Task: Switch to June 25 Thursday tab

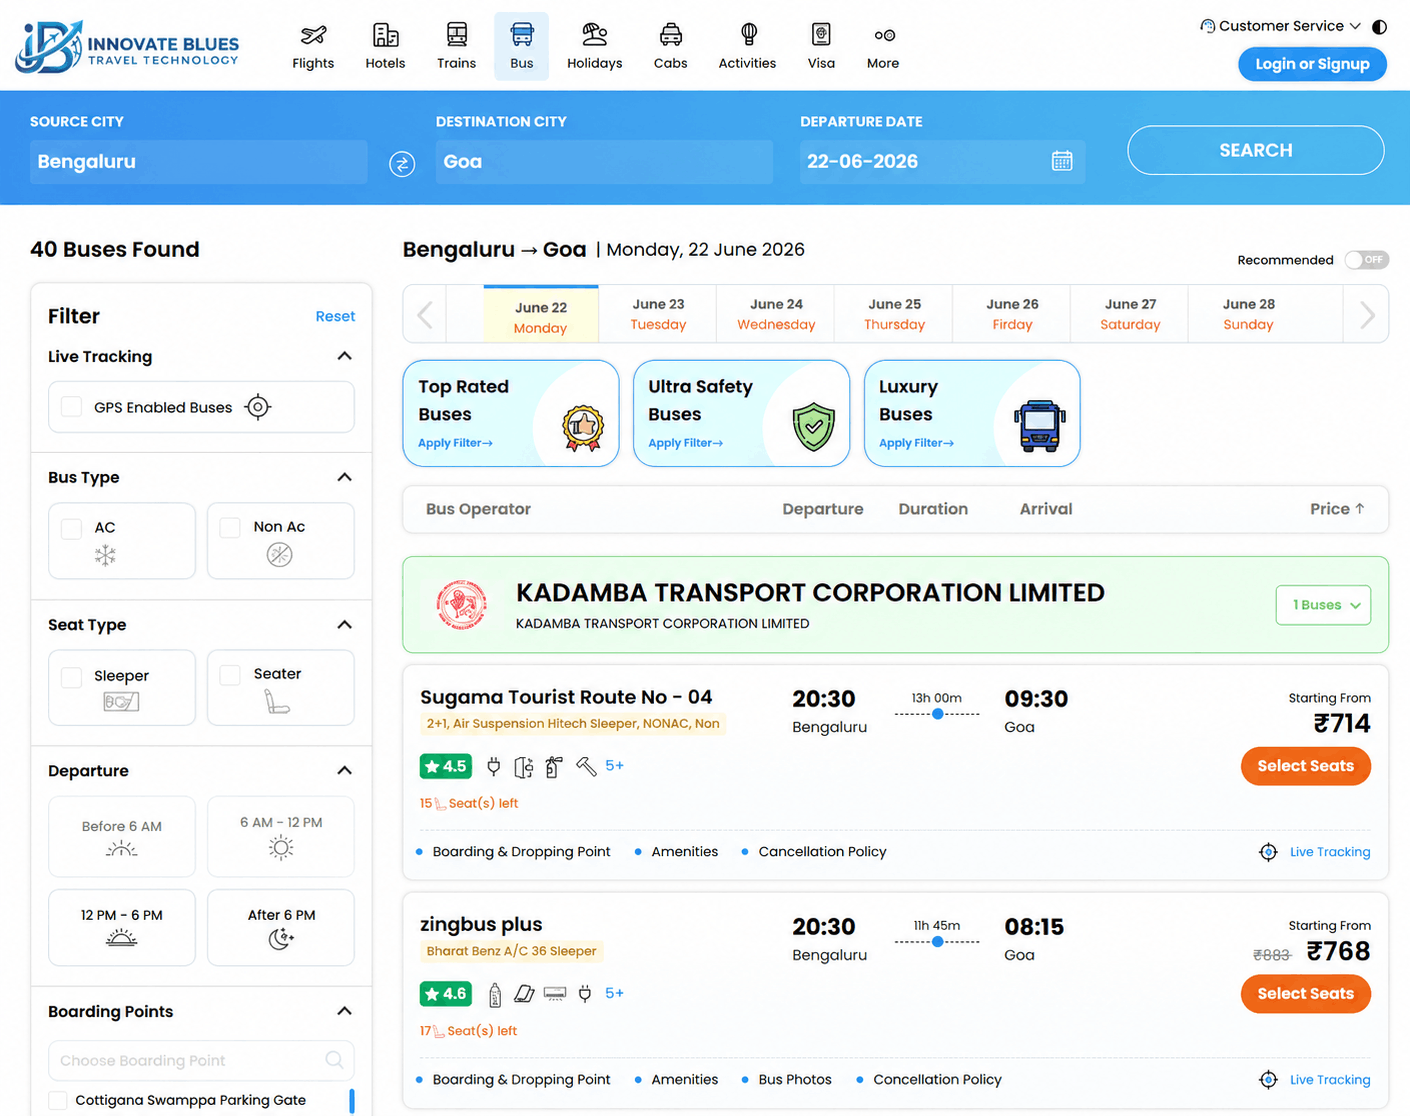Action: [x=894, y=314]
